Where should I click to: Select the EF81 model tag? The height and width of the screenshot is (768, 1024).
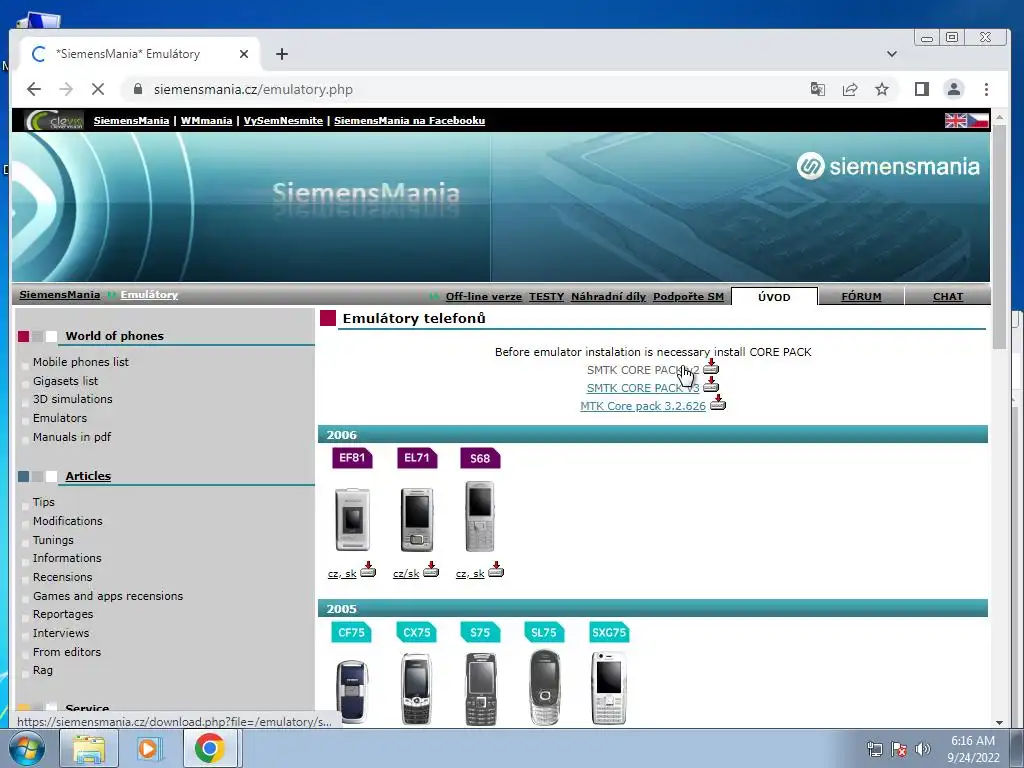click(352, 458)
